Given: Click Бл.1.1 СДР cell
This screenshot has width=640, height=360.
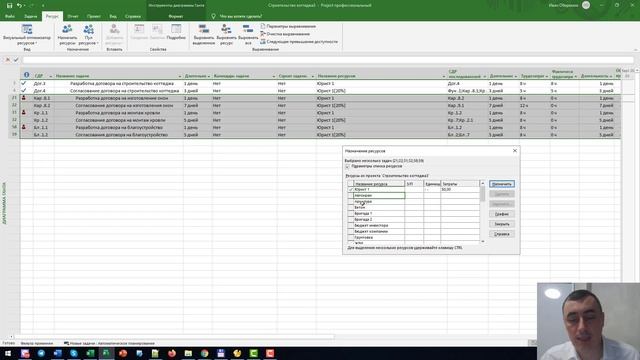Looking at the screenshot, I should point(43,127).
